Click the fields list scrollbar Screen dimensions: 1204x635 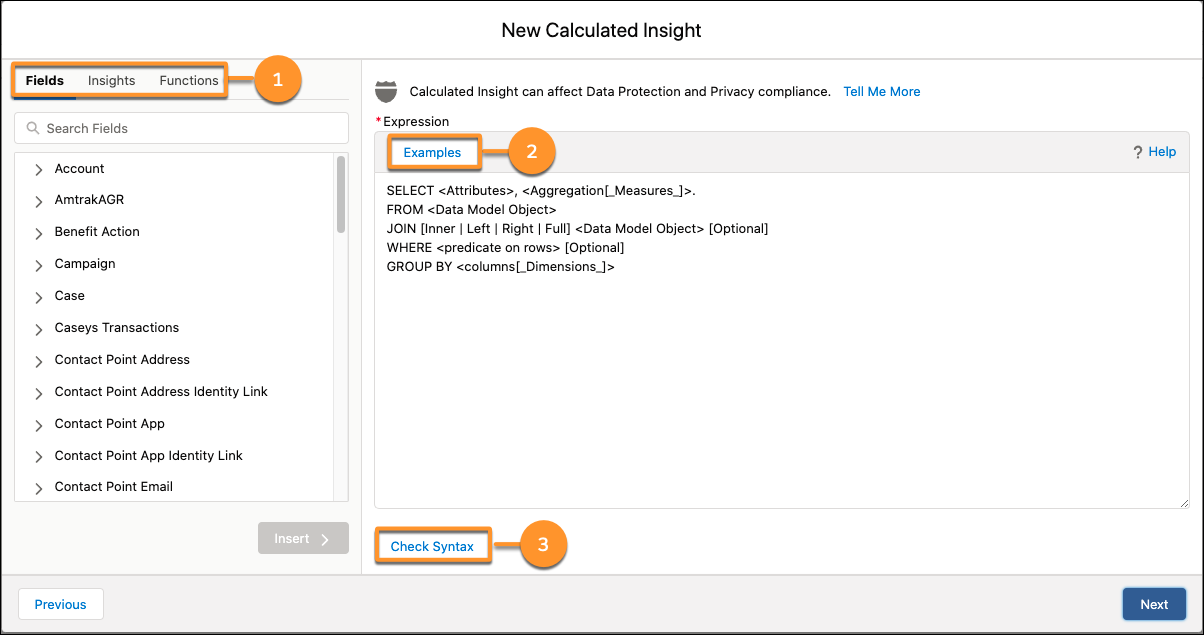tap(341, 194)
